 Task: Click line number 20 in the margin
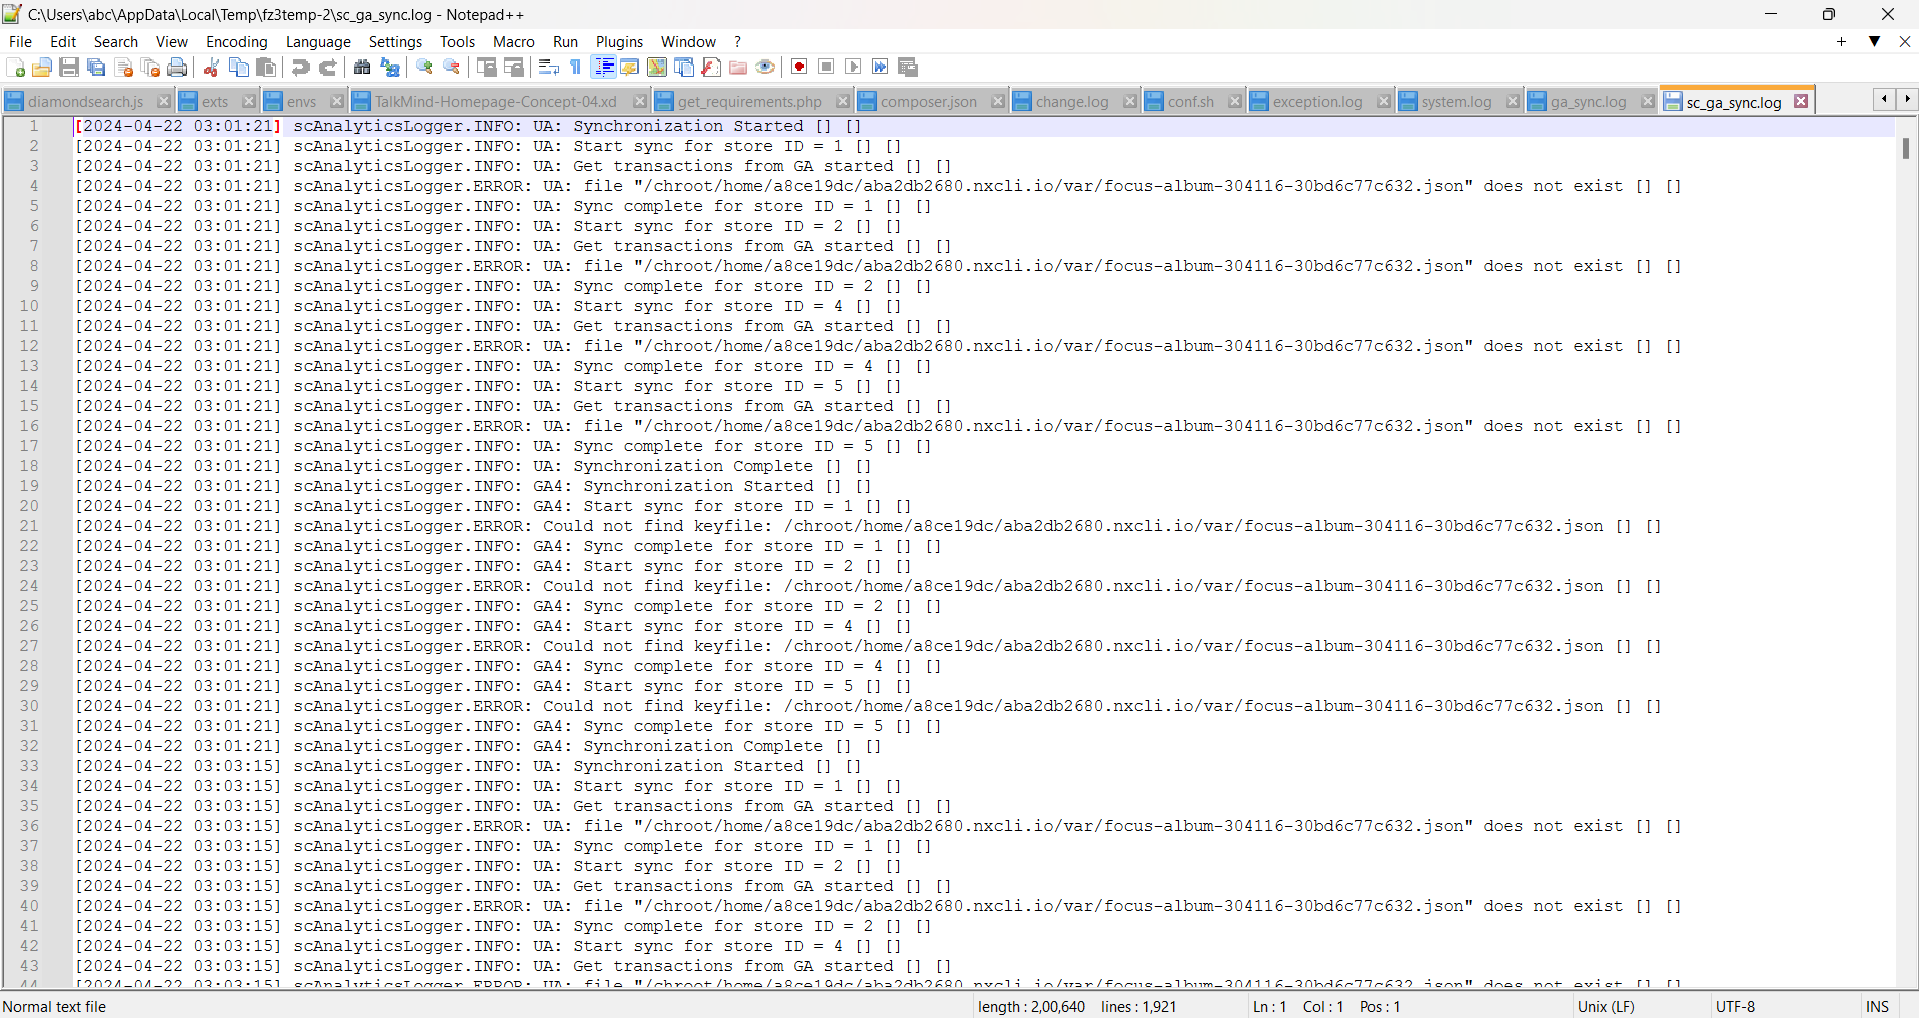30,506
